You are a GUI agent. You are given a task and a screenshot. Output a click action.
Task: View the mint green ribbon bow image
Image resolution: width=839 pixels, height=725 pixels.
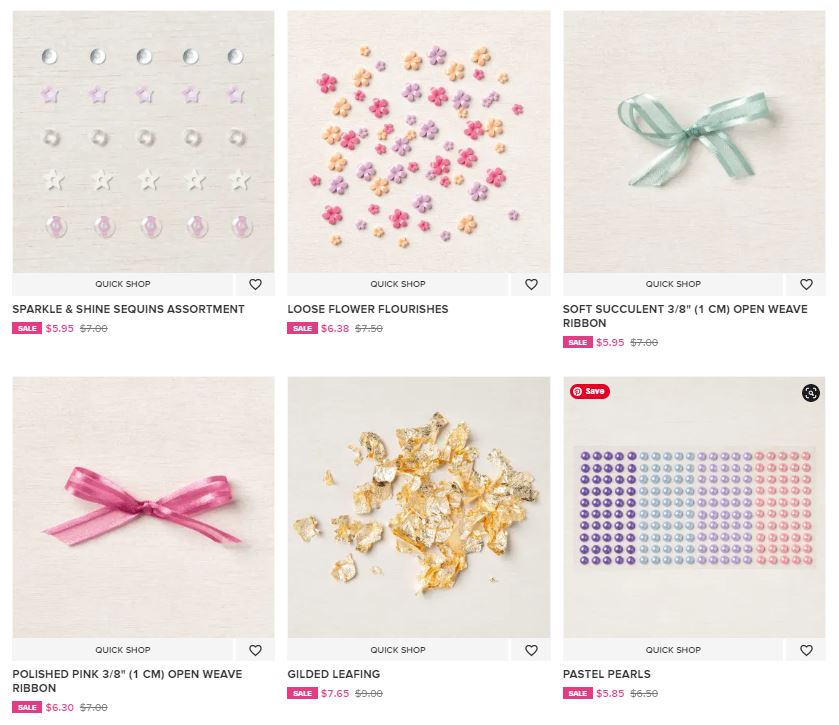tap(693, 141)
